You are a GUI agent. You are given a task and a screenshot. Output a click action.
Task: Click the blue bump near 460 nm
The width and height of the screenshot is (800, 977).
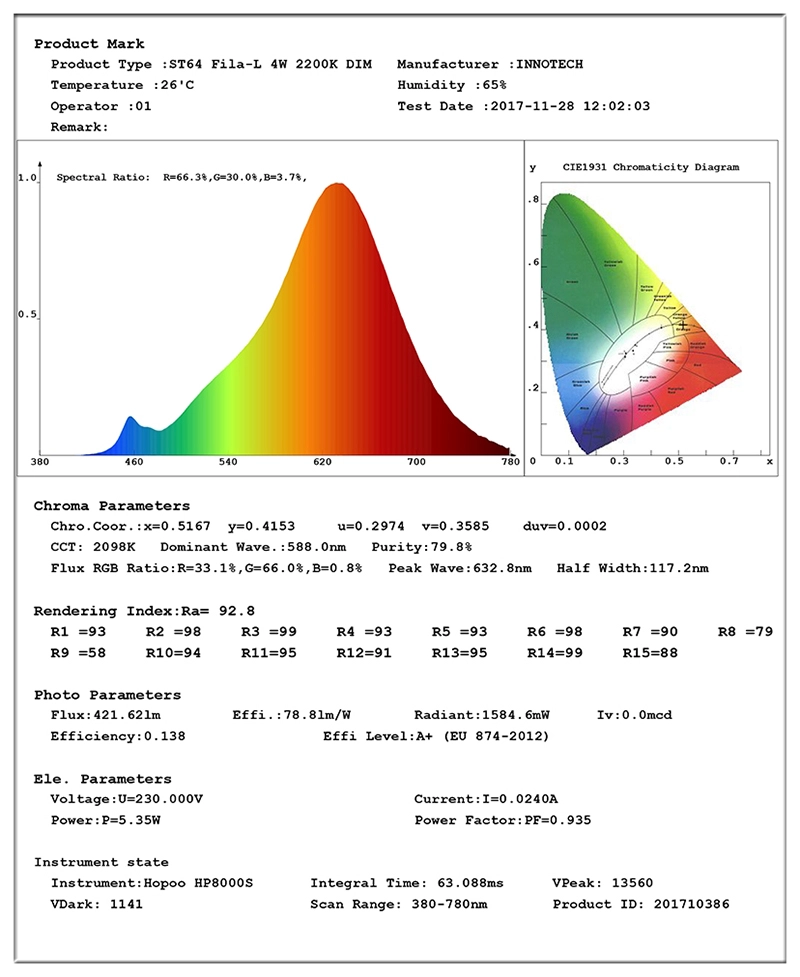131,424
